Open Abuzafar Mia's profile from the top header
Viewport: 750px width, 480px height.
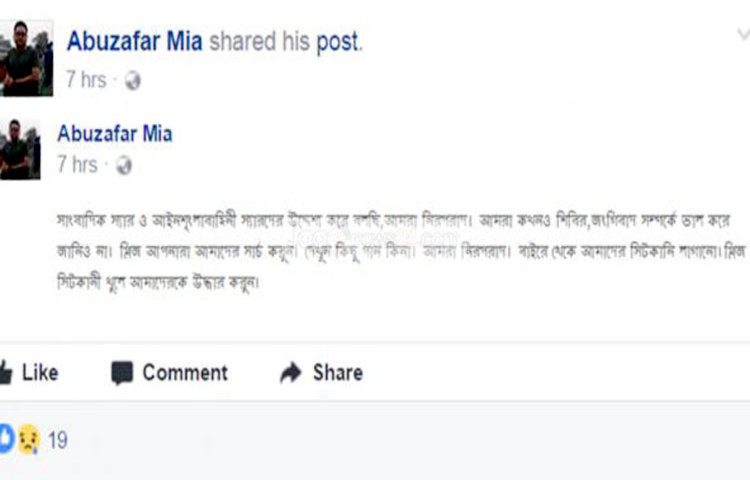click(x=134, y=42)
